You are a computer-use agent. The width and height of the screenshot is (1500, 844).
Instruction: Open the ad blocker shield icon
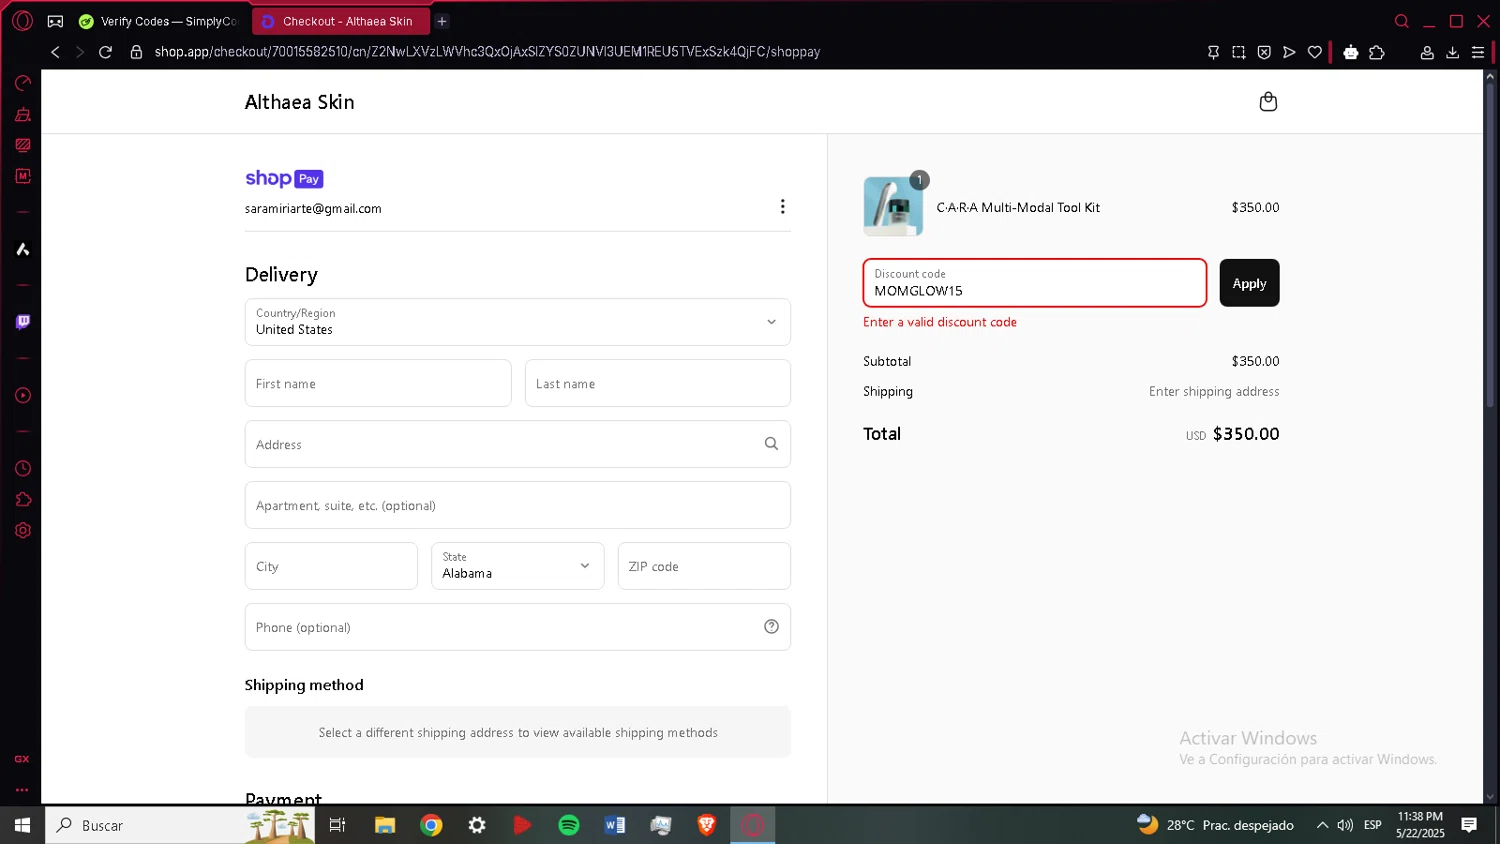coord(1264,52)
